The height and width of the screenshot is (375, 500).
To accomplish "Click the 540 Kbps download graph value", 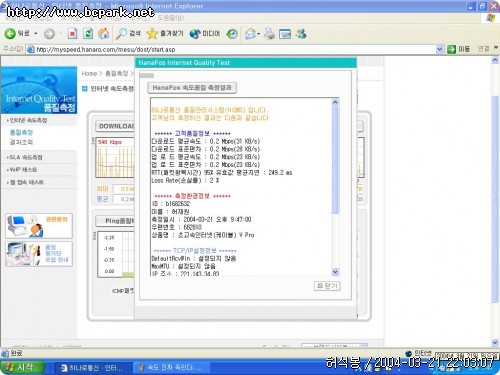I will (x=110, y=142).
